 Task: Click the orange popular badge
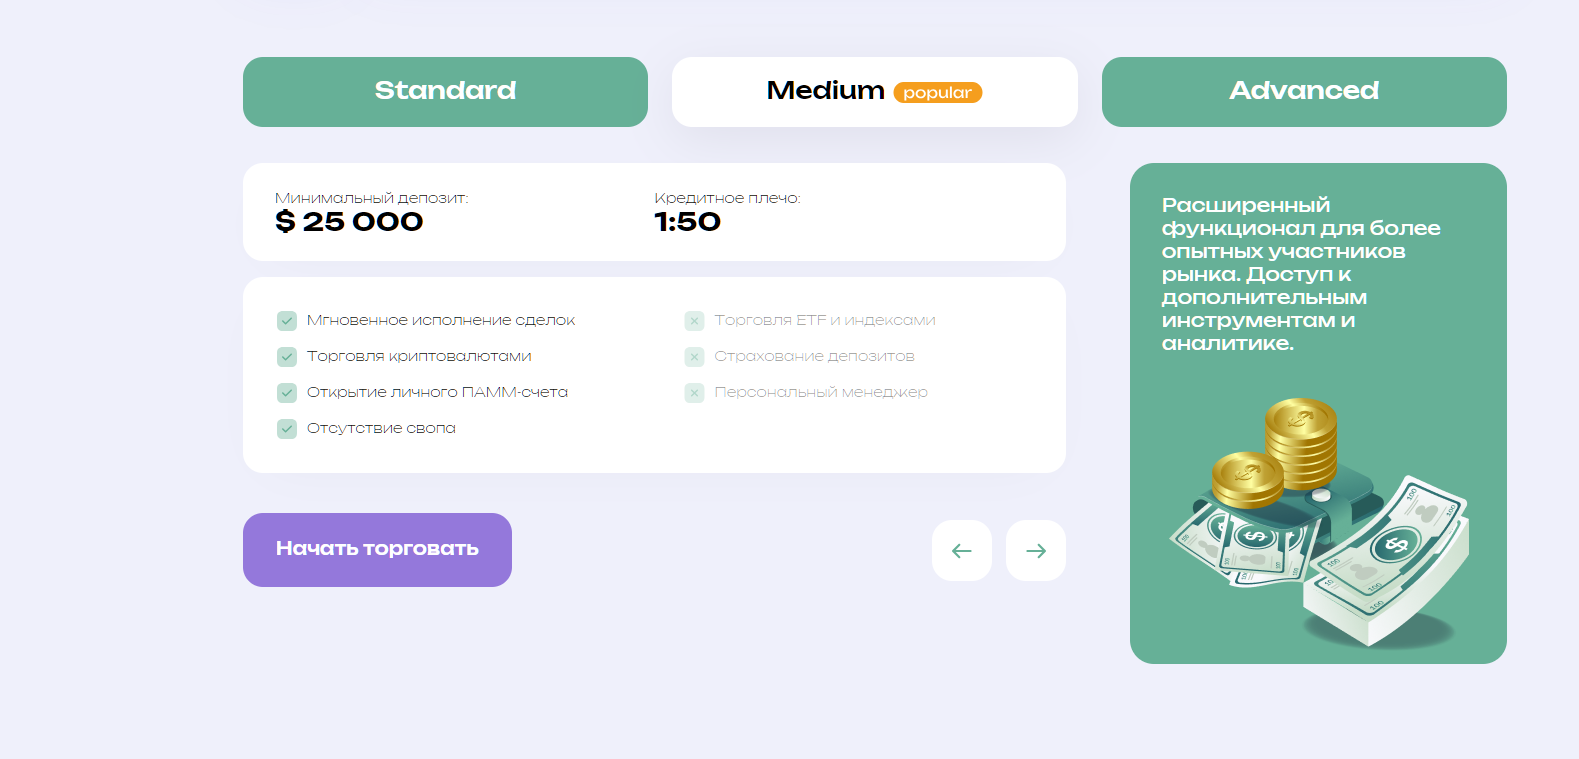(x=938, y=93)
